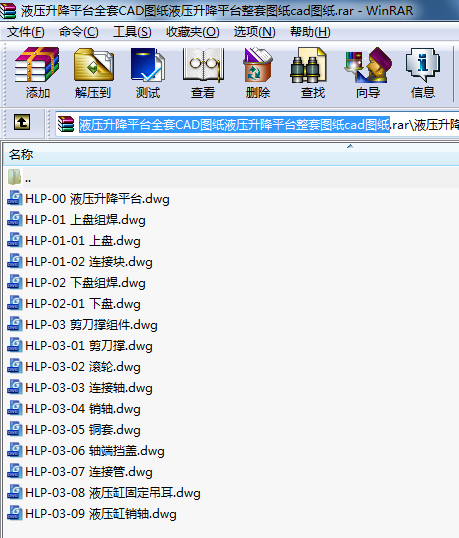Image resolution: width=459 pixels, height=538 pixels.
Task: Show archive 信息 (Info)
Action: (x=423, y=65)
